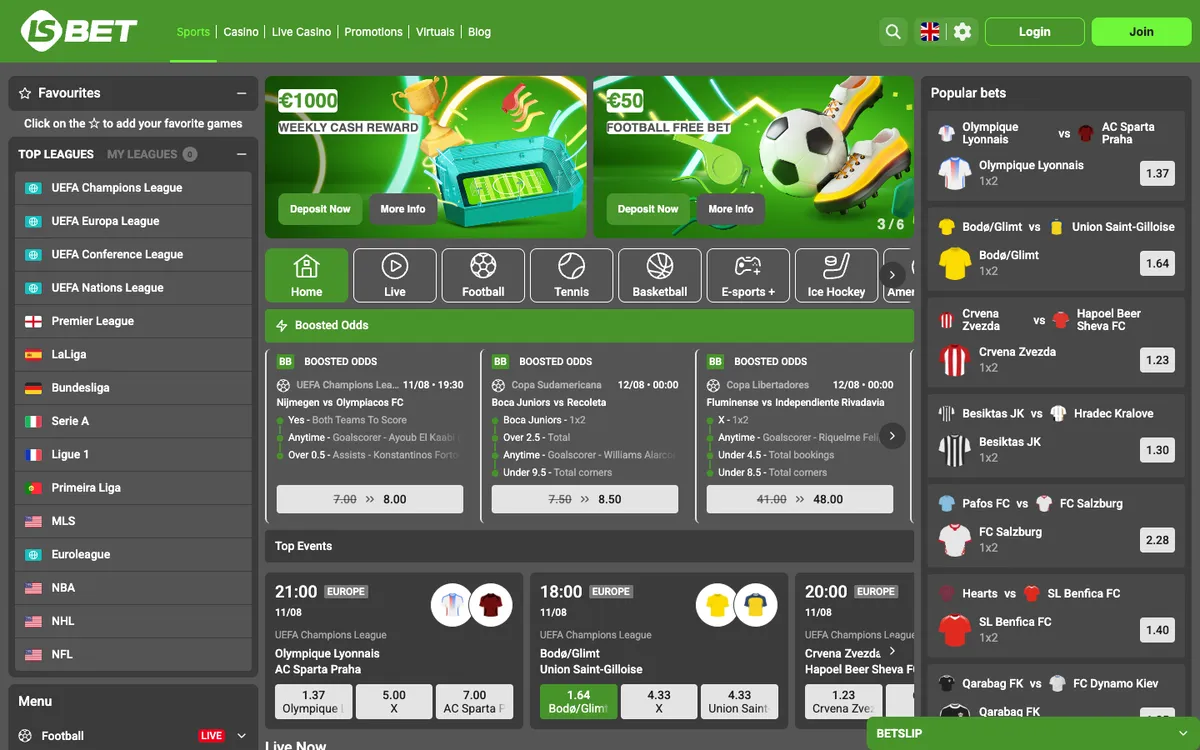
Task: Click Deposit Now on cash reward banner
Action: click(320, 209)
